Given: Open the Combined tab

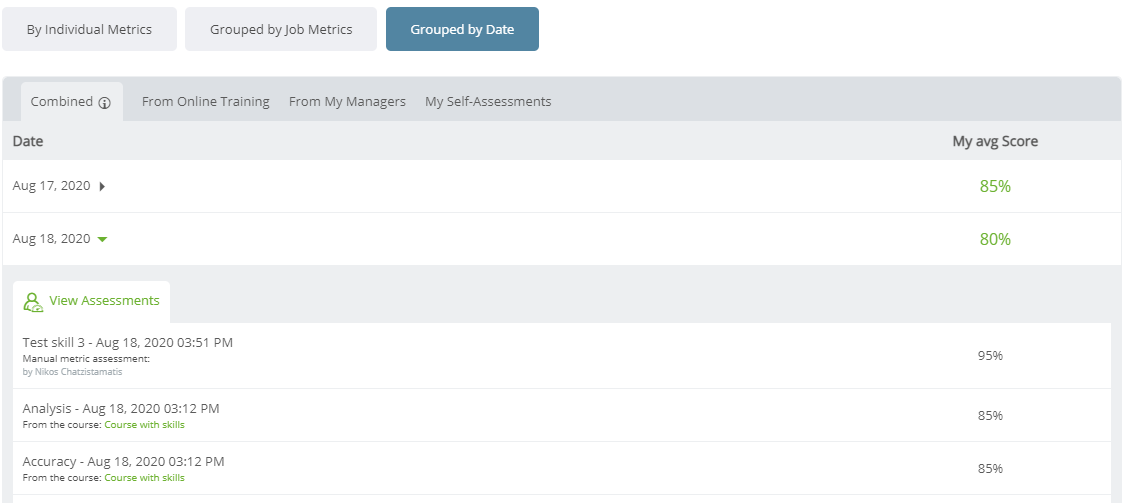Looking at the screenshot, I should [x=72, y=102].
